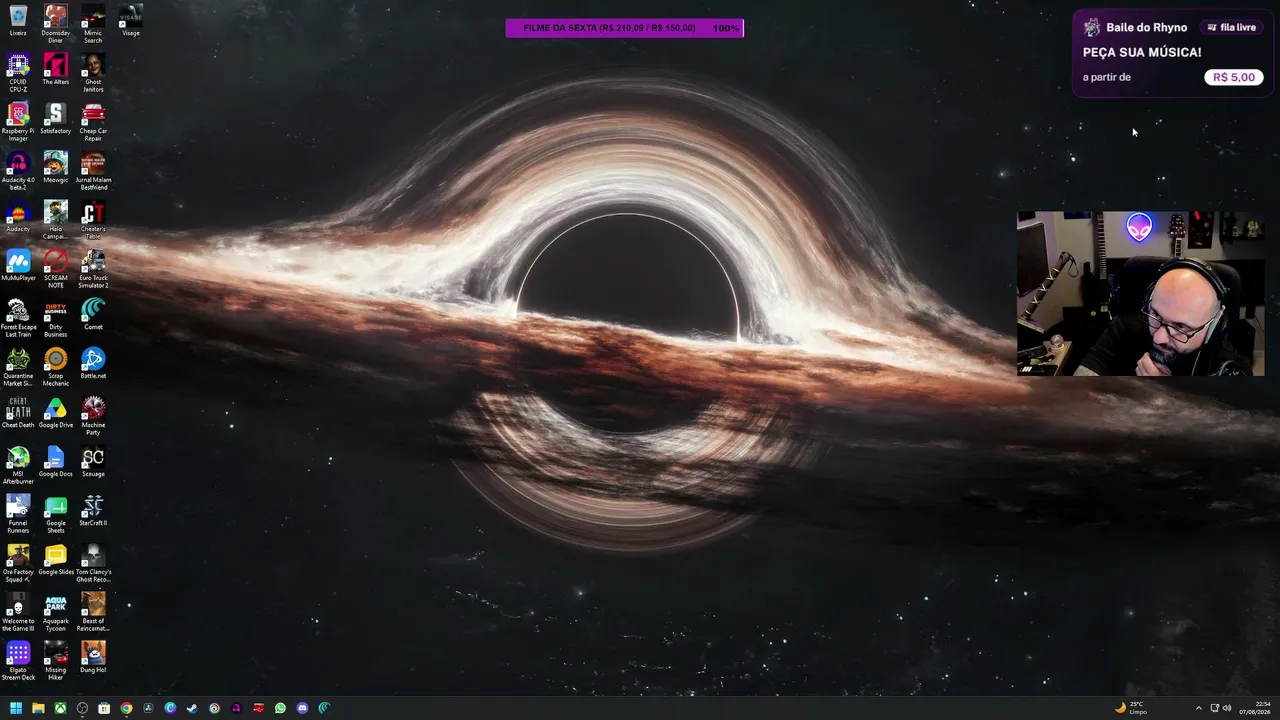Open Microsoft Store from the taskbar
1280x720 pixels.
click(104, 708)
